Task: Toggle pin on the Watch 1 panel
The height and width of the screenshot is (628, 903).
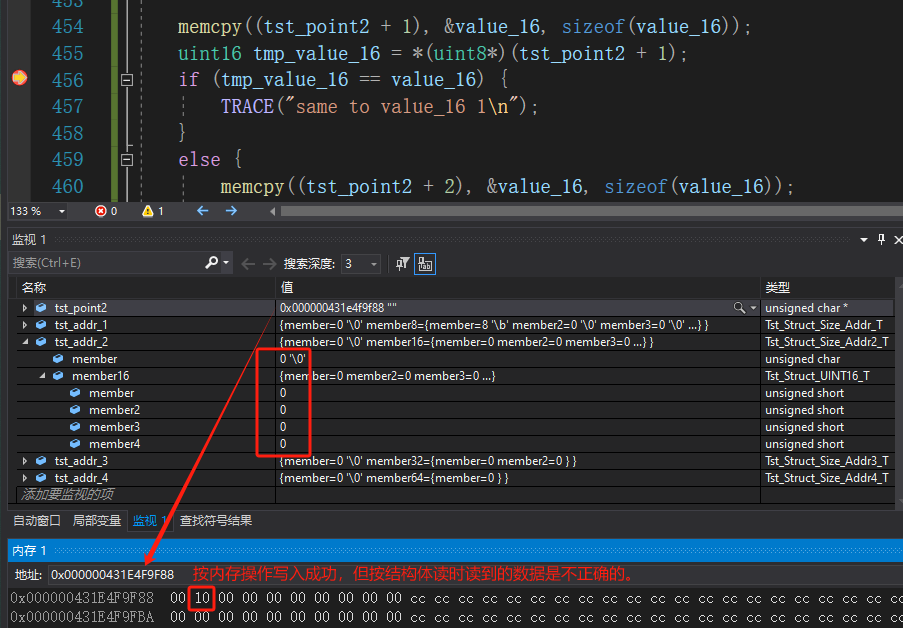Action: click(x=881, y=239)
